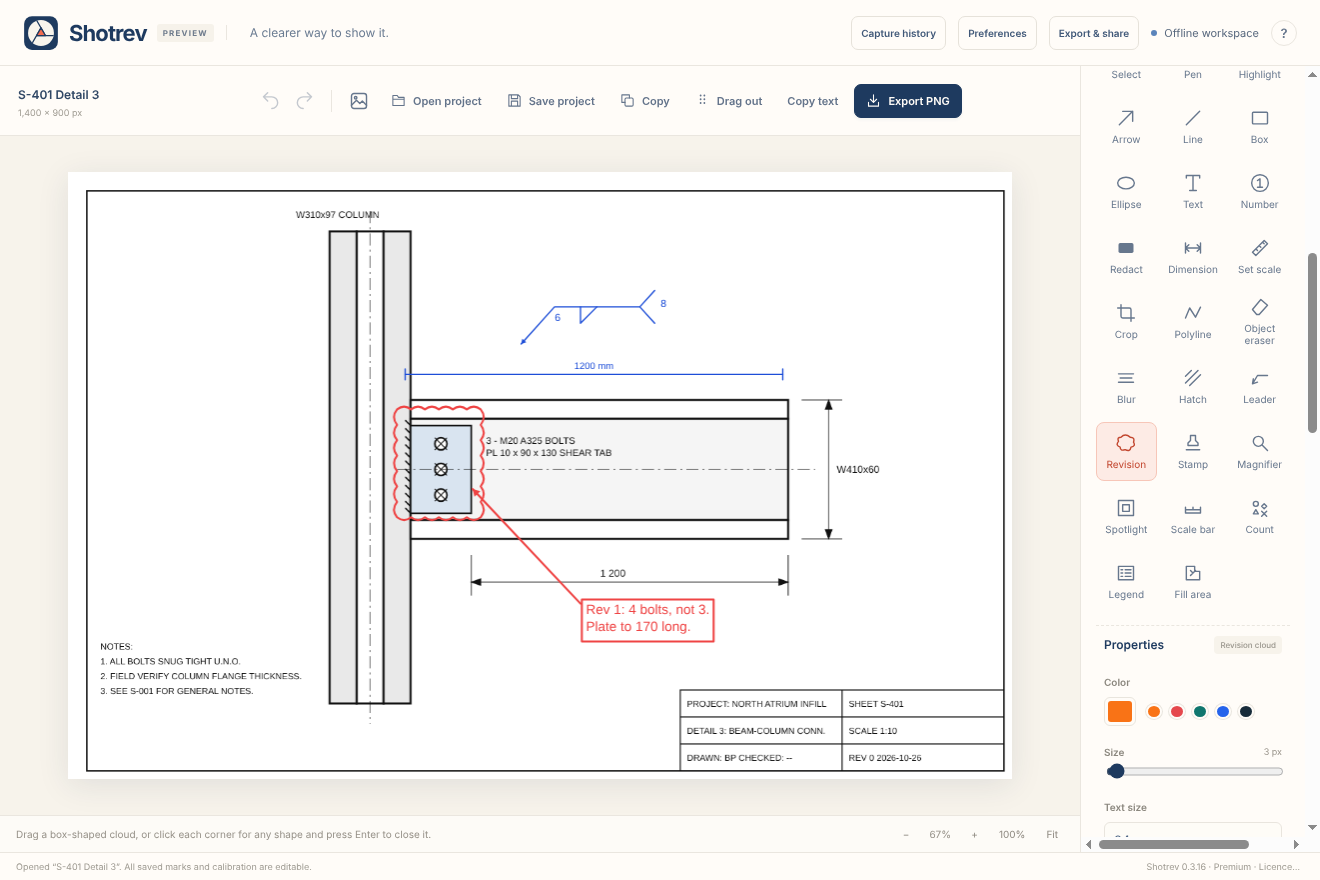1320x880 pixels.
Task: Select the Leader tool
Action: pyautogui.click(x=1260, y=386)
